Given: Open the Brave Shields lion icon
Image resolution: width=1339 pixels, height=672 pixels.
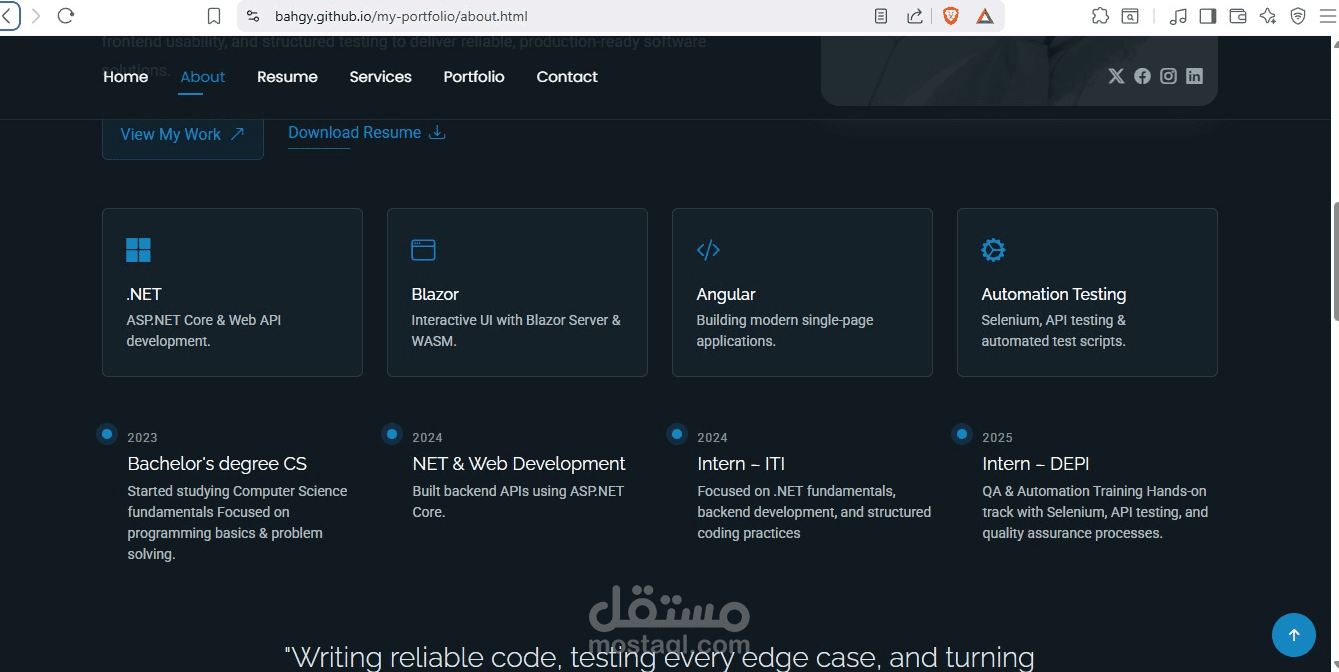Looking at the screenshot, I should [x=951, y=16].
